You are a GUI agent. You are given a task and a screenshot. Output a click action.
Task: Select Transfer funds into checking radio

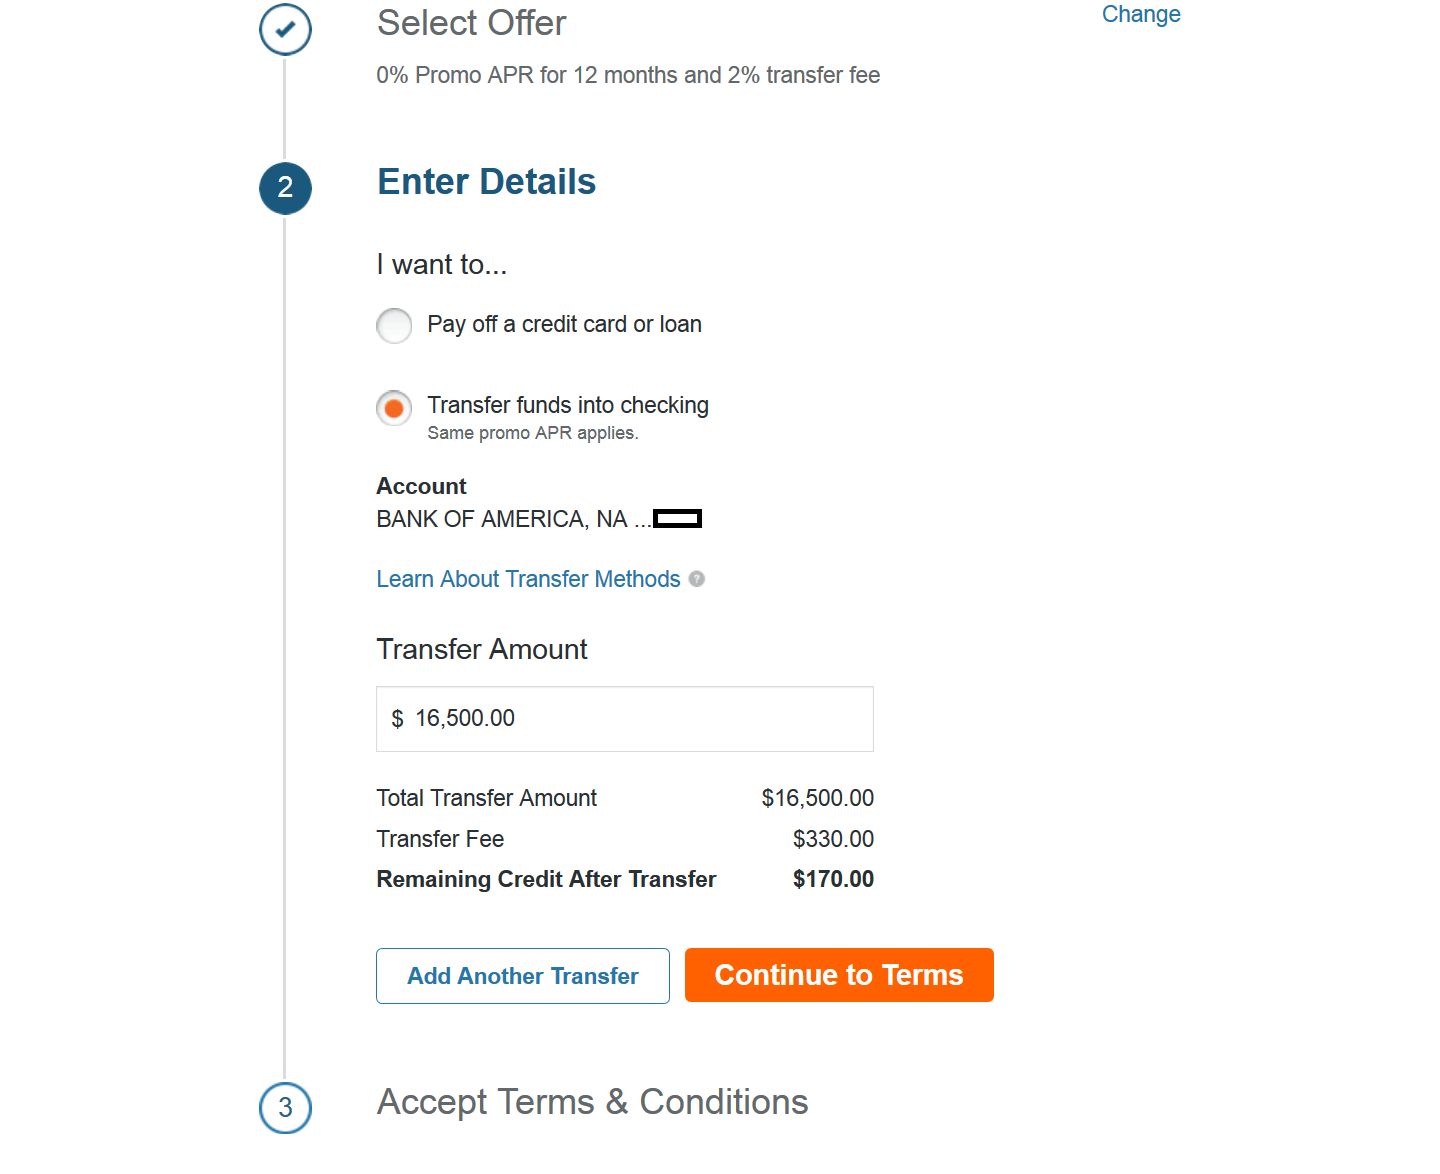394,408
